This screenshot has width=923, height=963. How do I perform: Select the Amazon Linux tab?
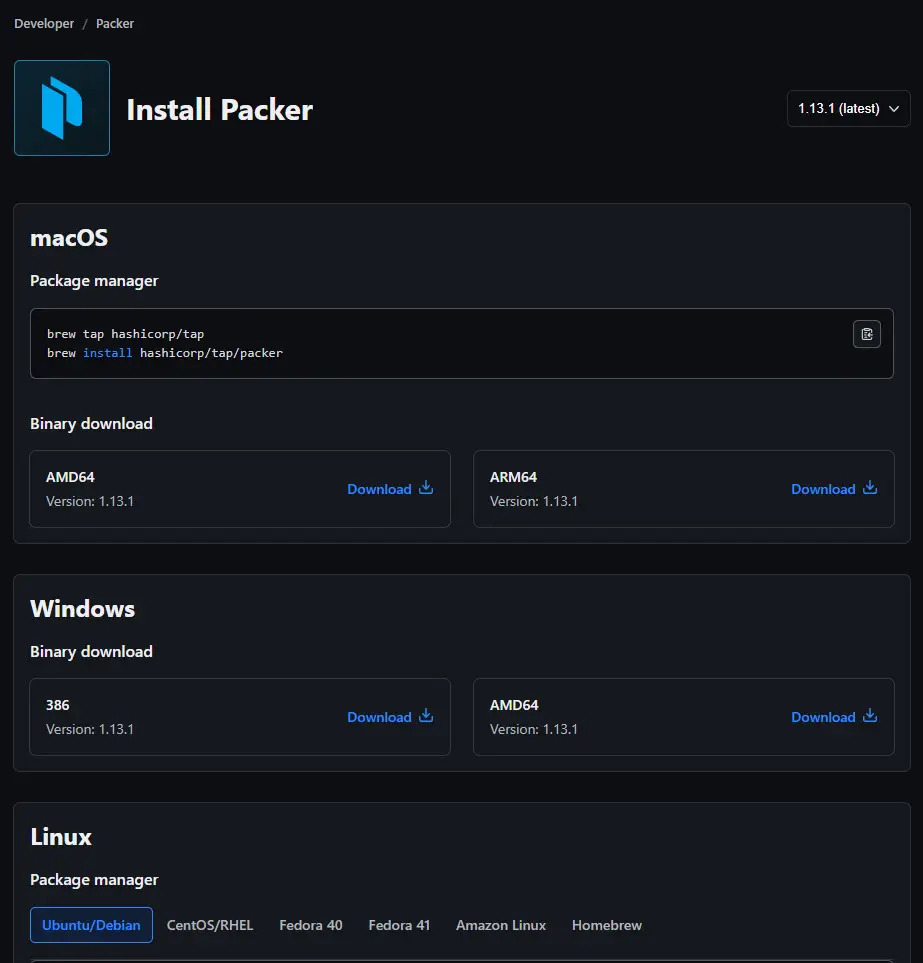point(501,925)
